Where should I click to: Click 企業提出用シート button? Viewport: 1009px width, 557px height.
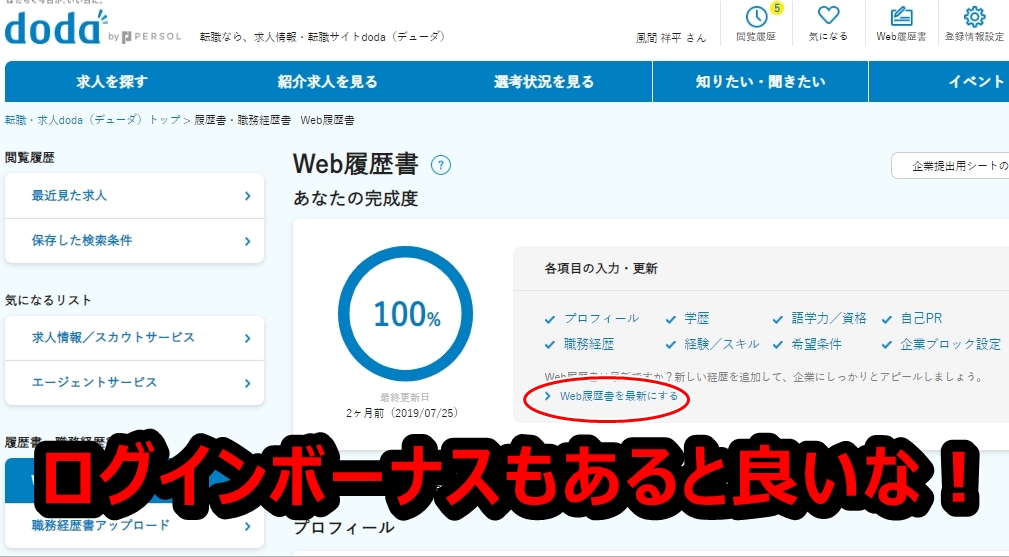point(950,166)
